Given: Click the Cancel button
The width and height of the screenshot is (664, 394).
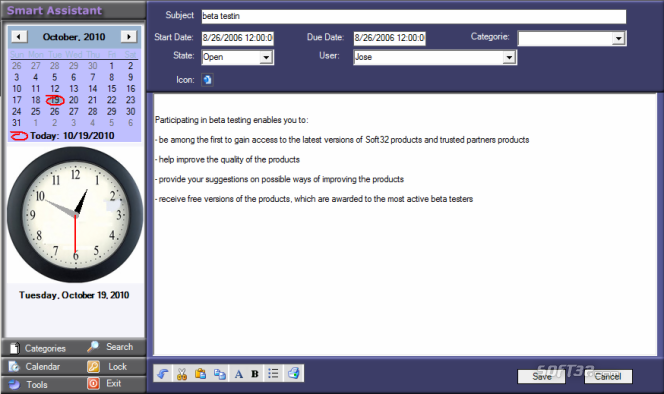Looking at the screenshot, I should (x=608, y=376).
